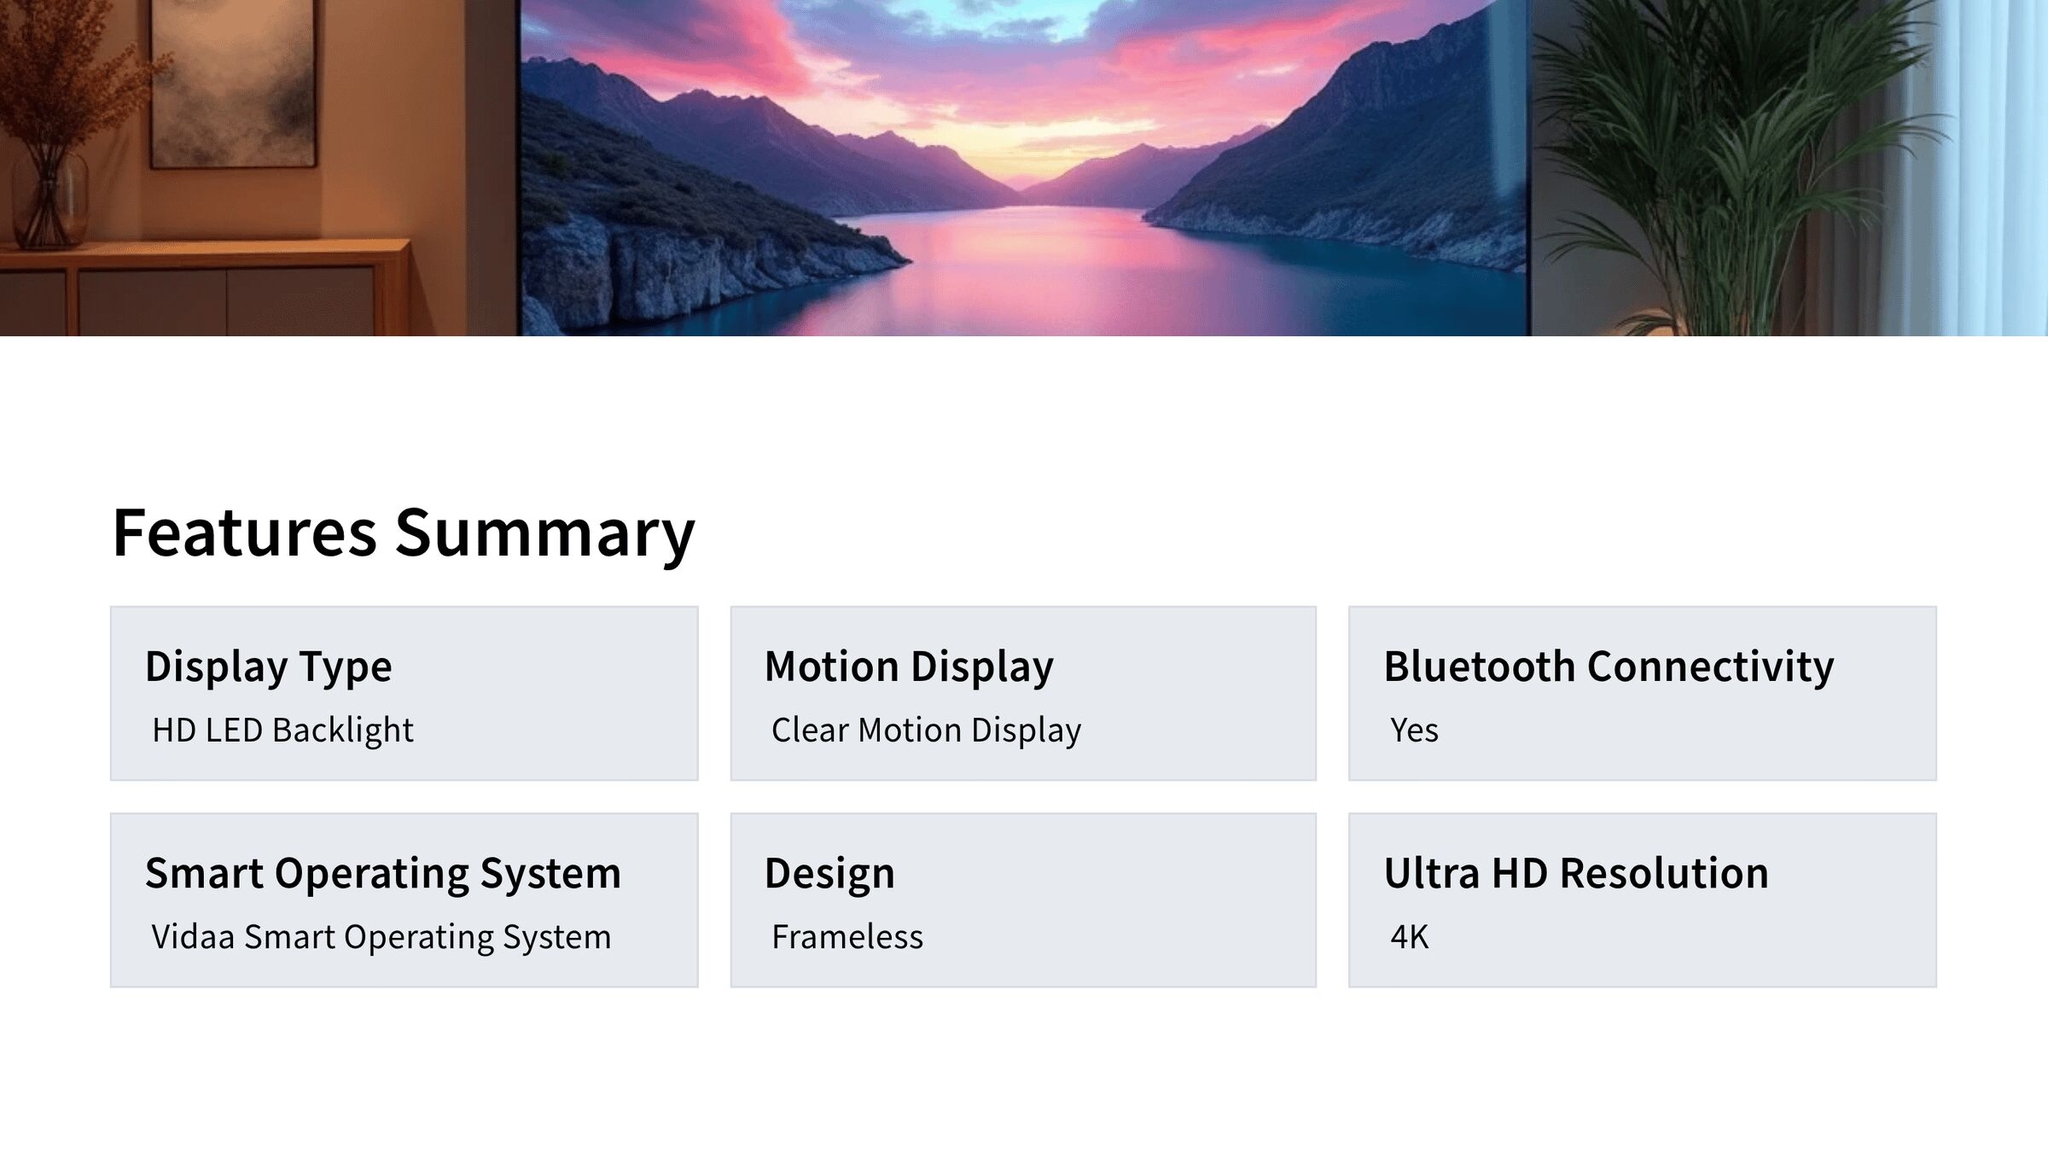The image size is (2048, 1153).
Task: Click Vidaa Smart Operating System text
Action: 381,937
